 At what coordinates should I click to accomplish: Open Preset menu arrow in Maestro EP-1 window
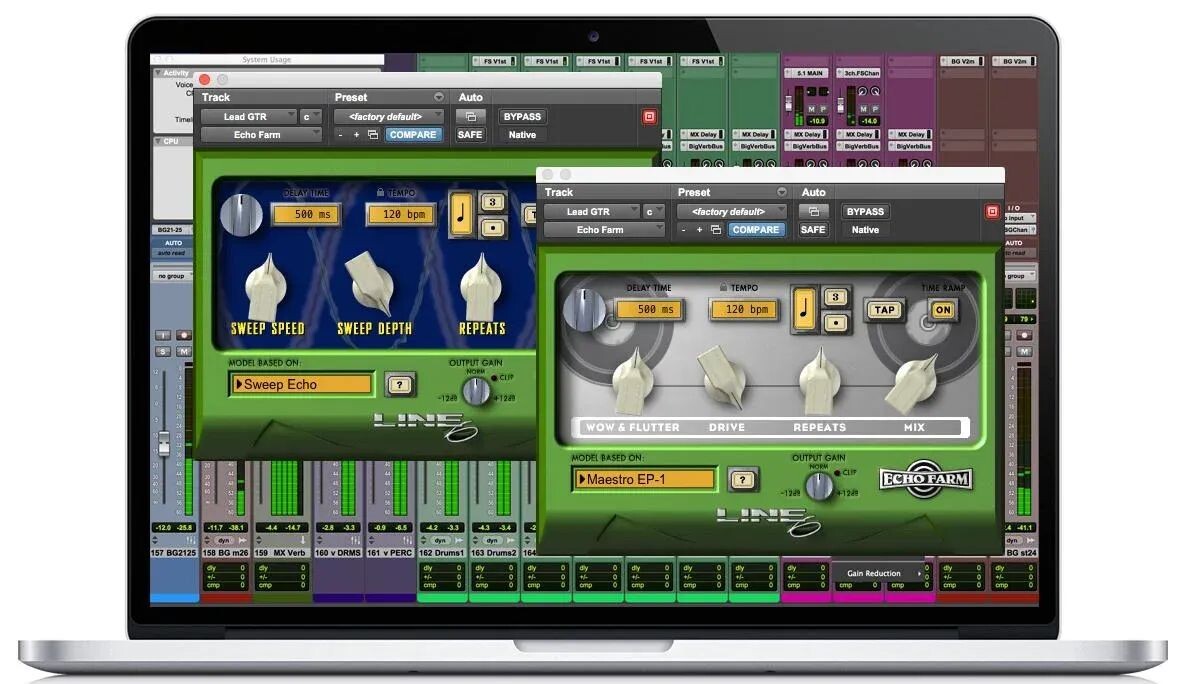(x=782, y=192)
